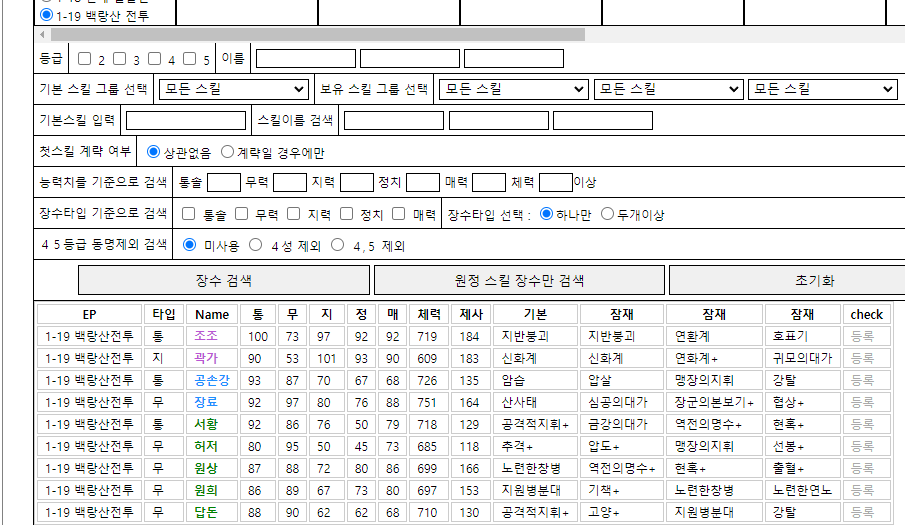This screenshot has height=525, width=905.
Task: Click the Name column header
Action: pyautogui.click(x=212, y=314)
